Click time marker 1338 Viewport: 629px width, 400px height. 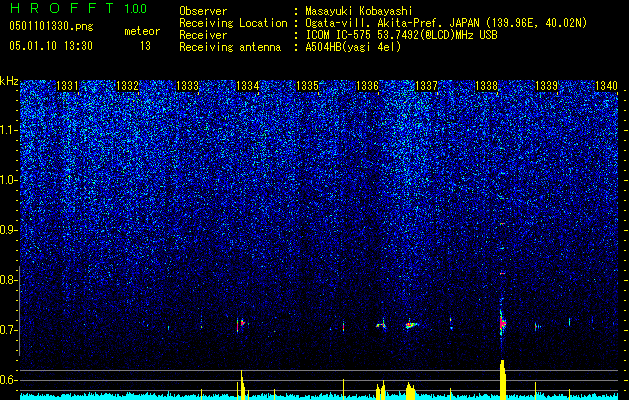(486, 85)
